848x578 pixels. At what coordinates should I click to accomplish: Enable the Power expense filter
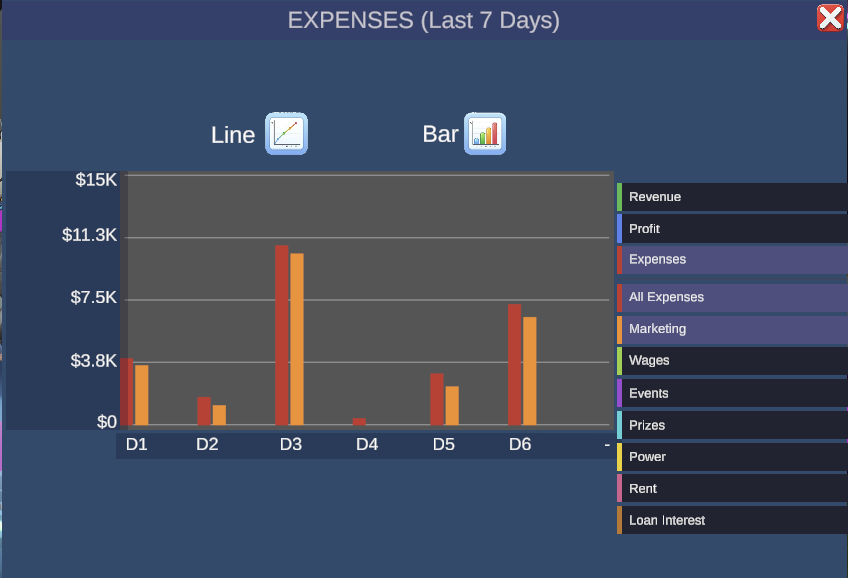(x=732, y=457)
